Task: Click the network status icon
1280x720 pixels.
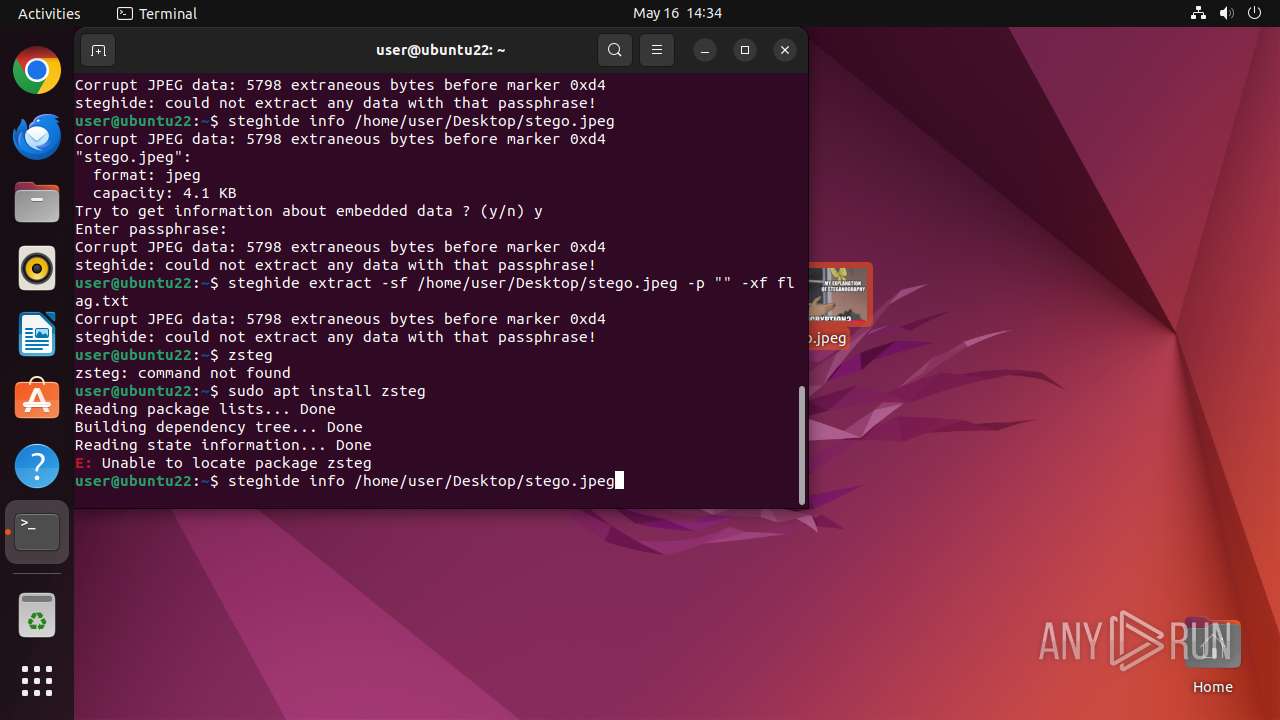Action: (x=1199, y=13)
